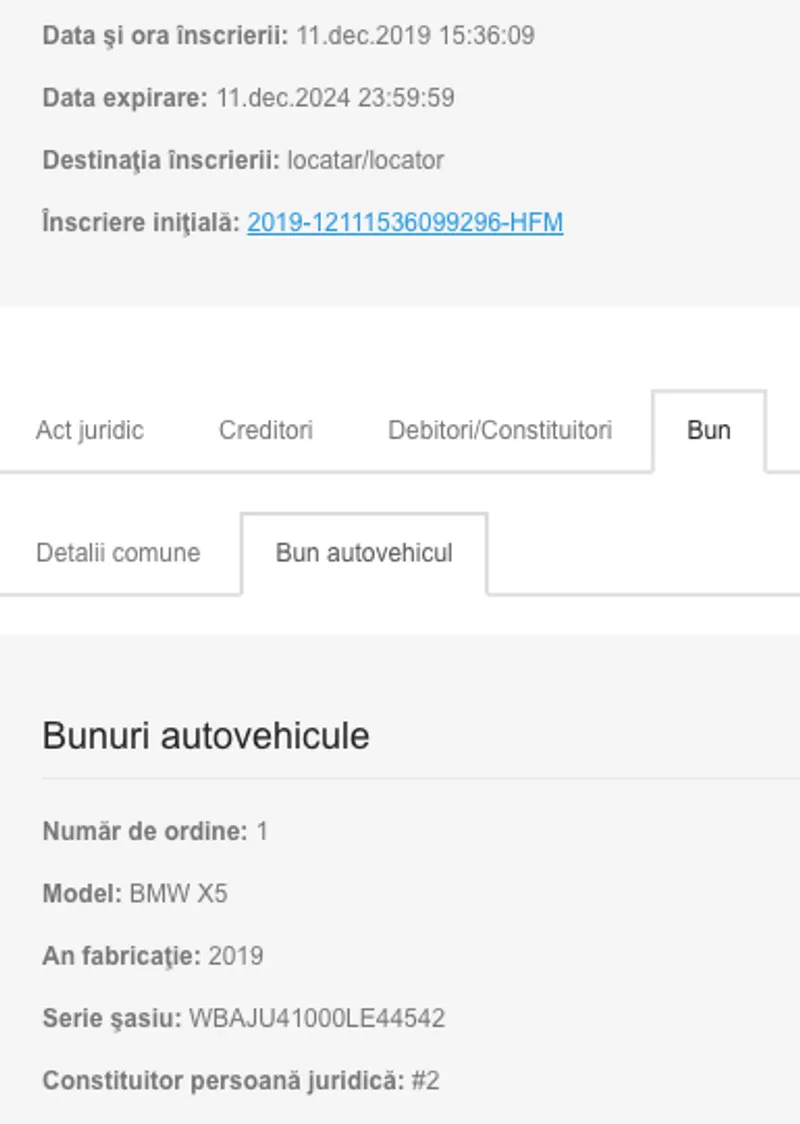The image size is (800, 1124).
Task: Open the initial registration link 2019-1211536099296-HFM
Action: click(x=405, y=222)
